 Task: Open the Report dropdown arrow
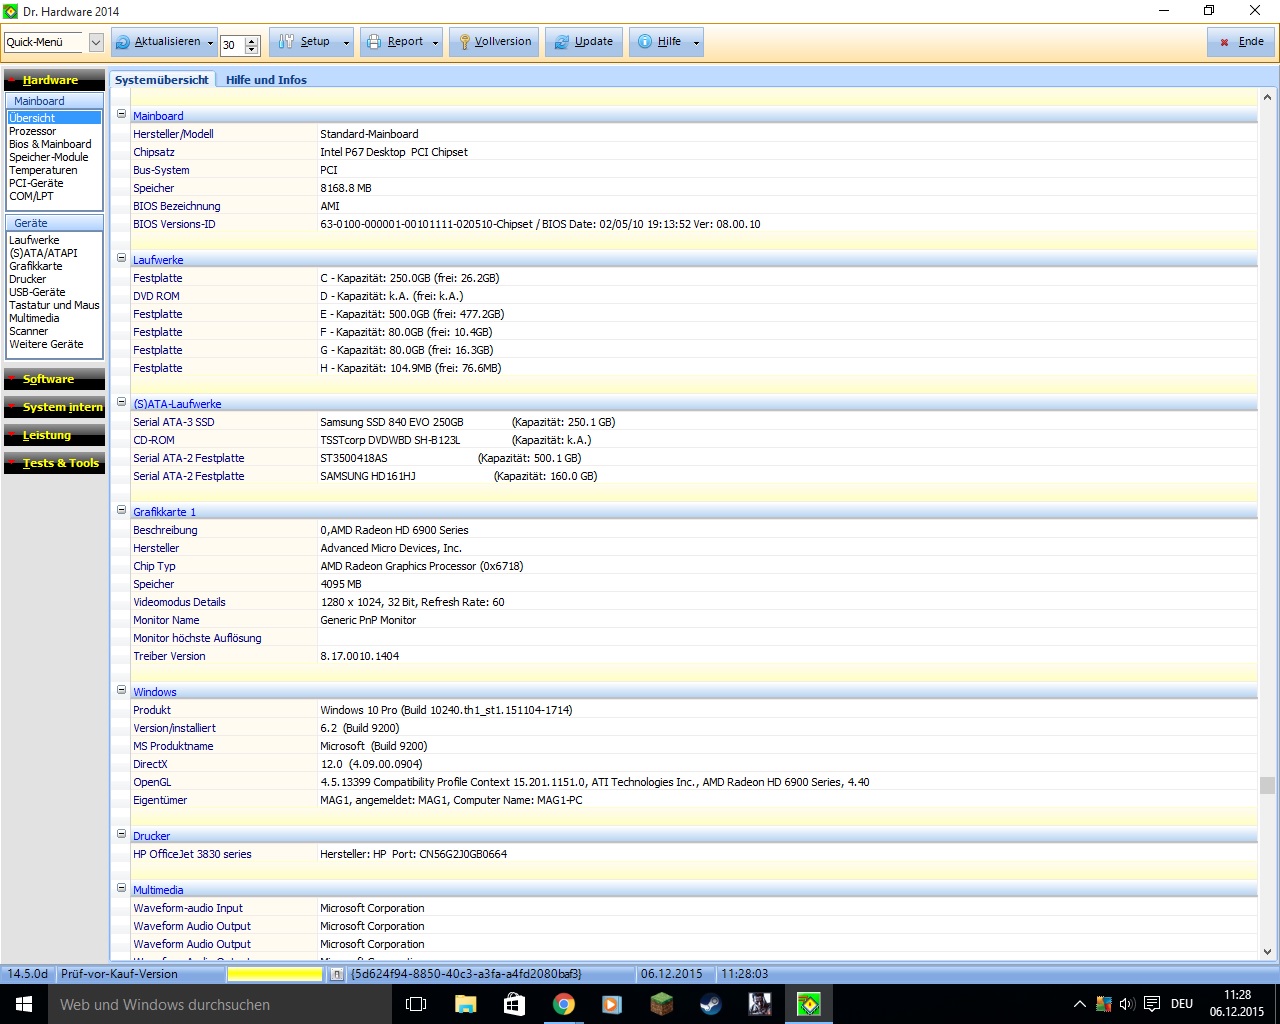pyautogui.click(x=436, y=43)
